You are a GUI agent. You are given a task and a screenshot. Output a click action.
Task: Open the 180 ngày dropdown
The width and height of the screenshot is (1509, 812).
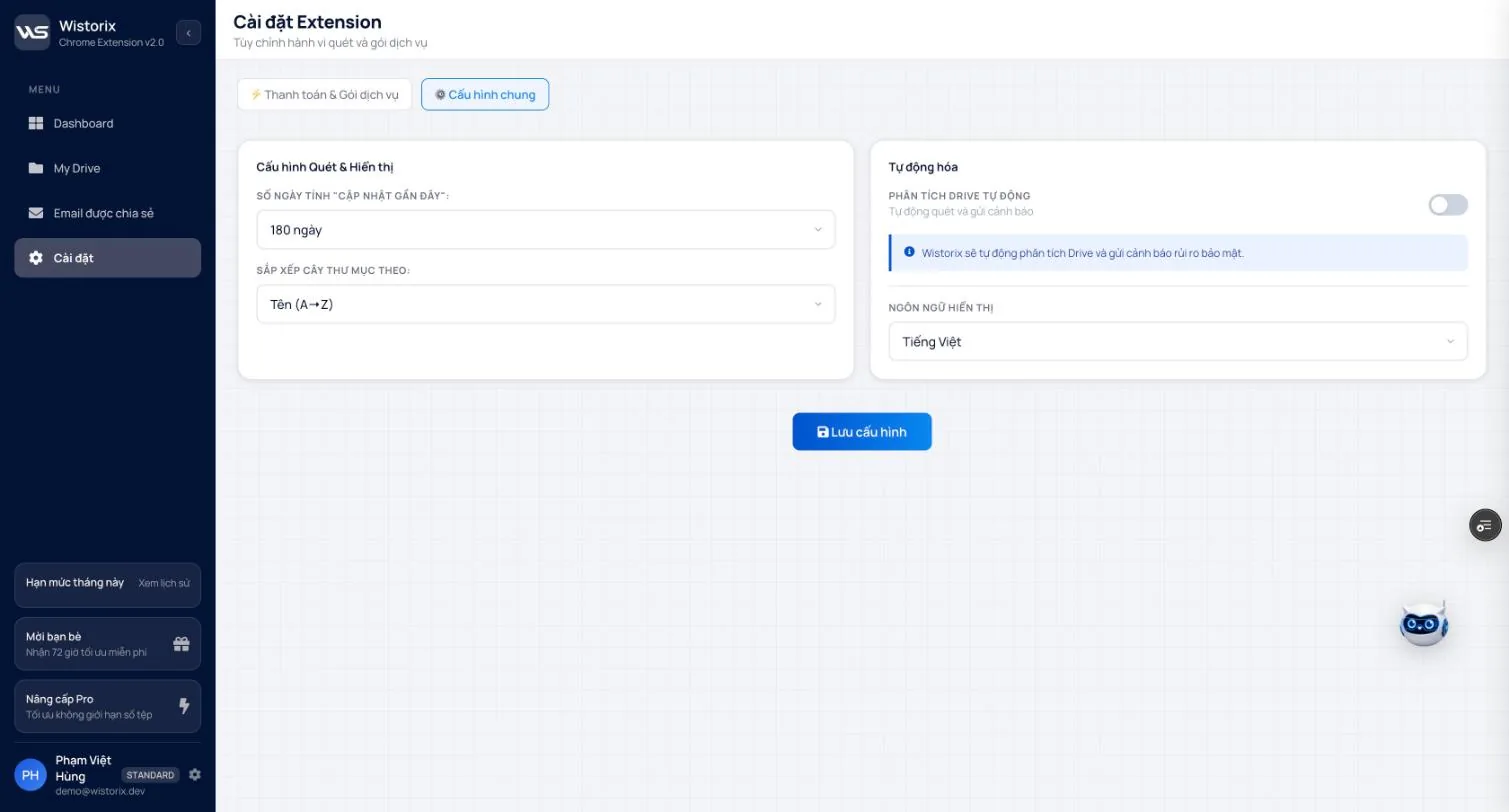click(546, 230)
